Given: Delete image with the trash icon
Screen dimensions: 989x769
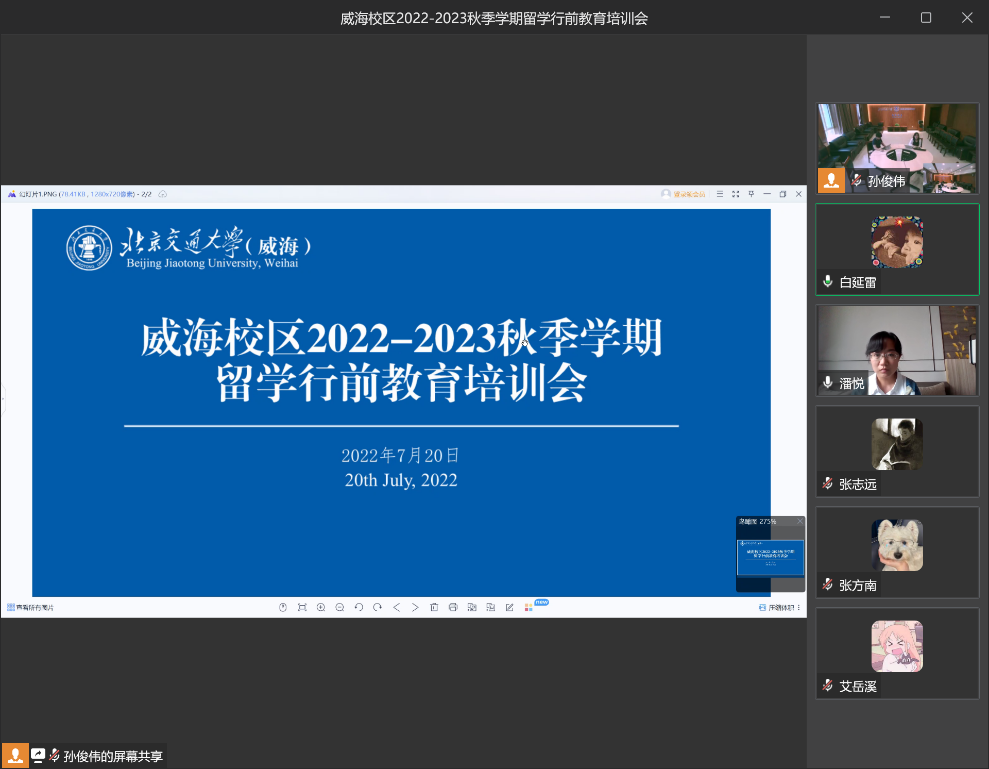Looking at the screenshot, I should [434, 607].
